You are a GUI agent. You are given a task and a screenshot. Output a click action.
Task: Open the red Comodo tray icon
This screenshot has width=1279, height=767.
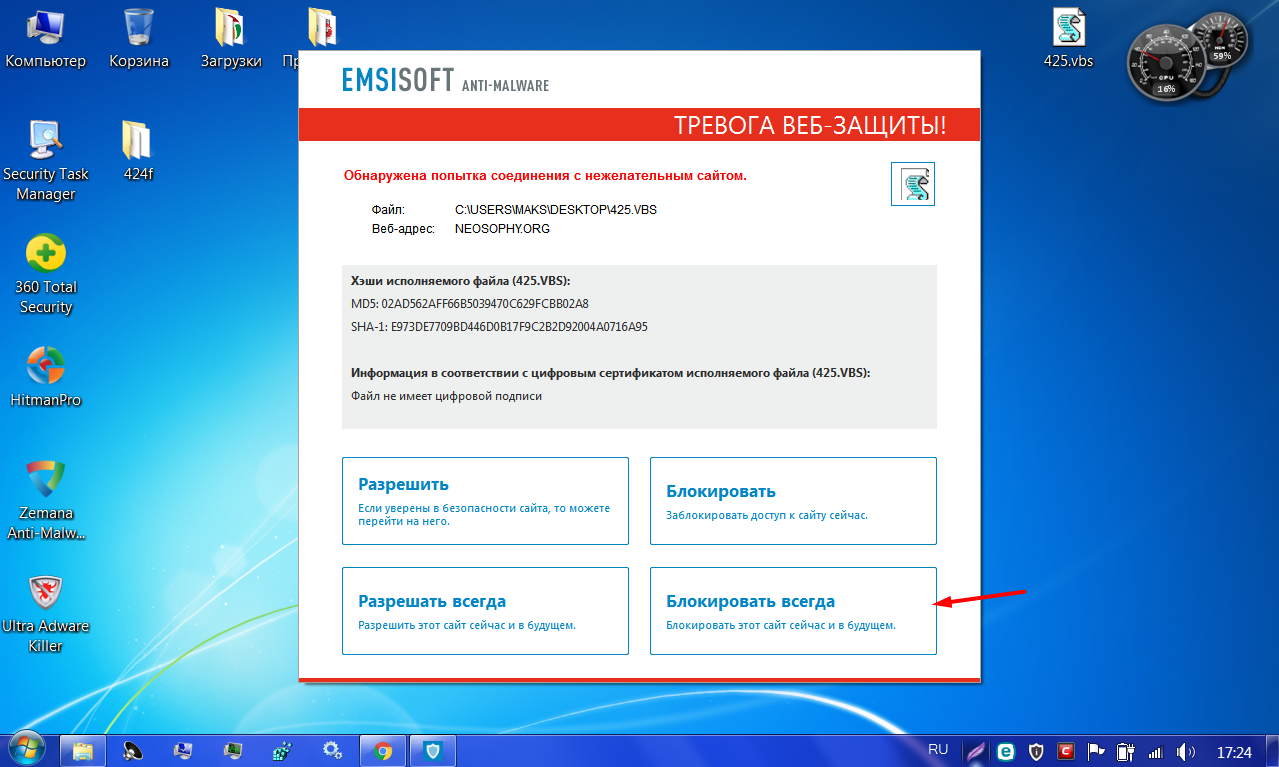click(x=1066, y=751)
